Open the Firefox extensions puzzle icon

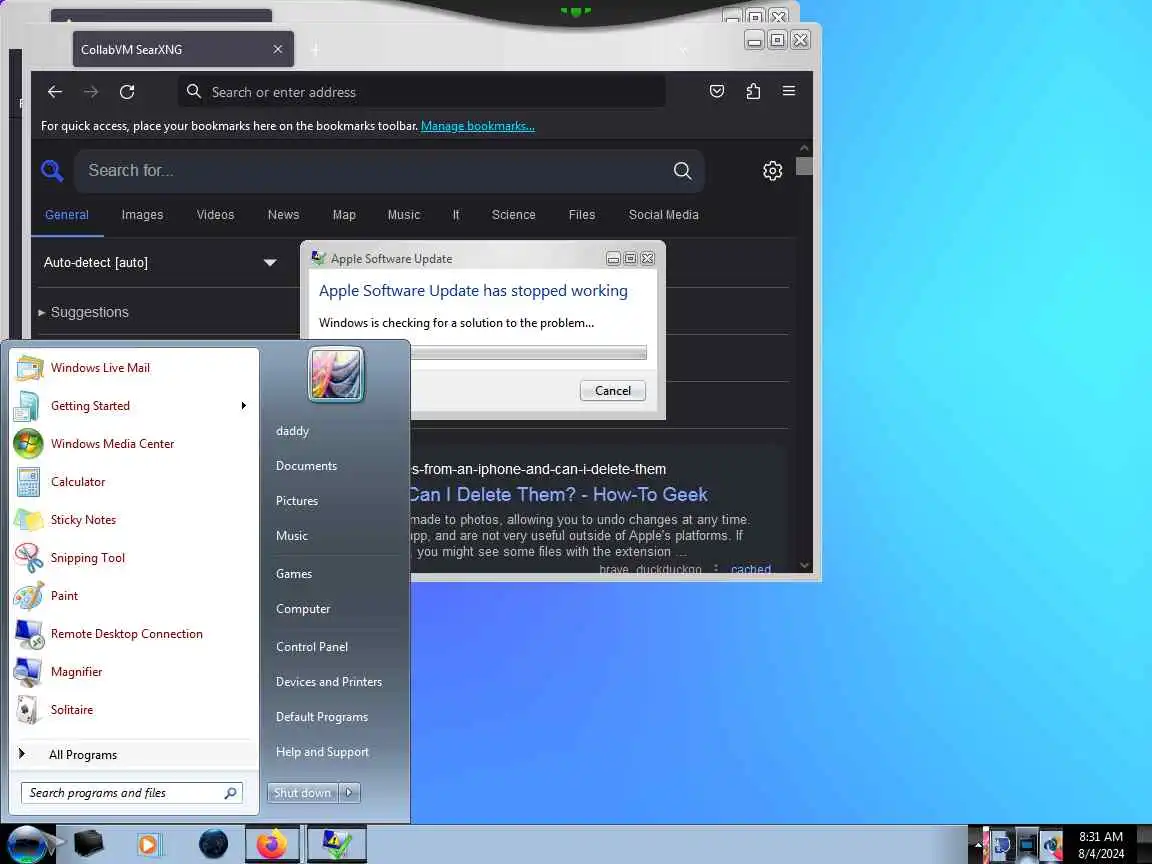[x=753, y=91]
